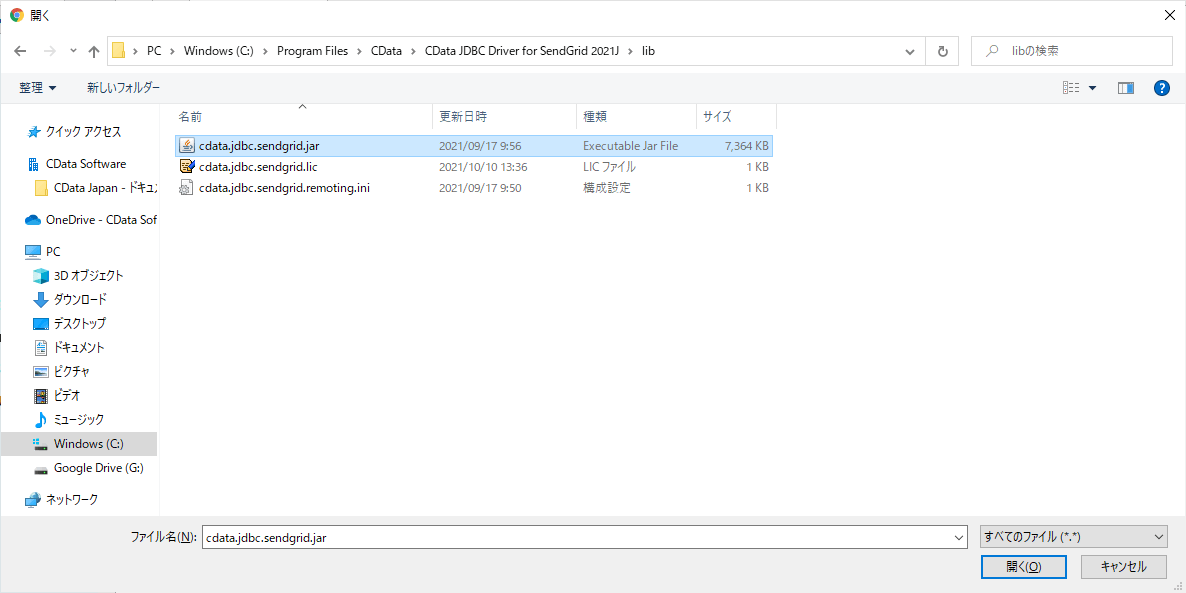
Task: Expand the file name history dropdown
Action: (959, 537)
